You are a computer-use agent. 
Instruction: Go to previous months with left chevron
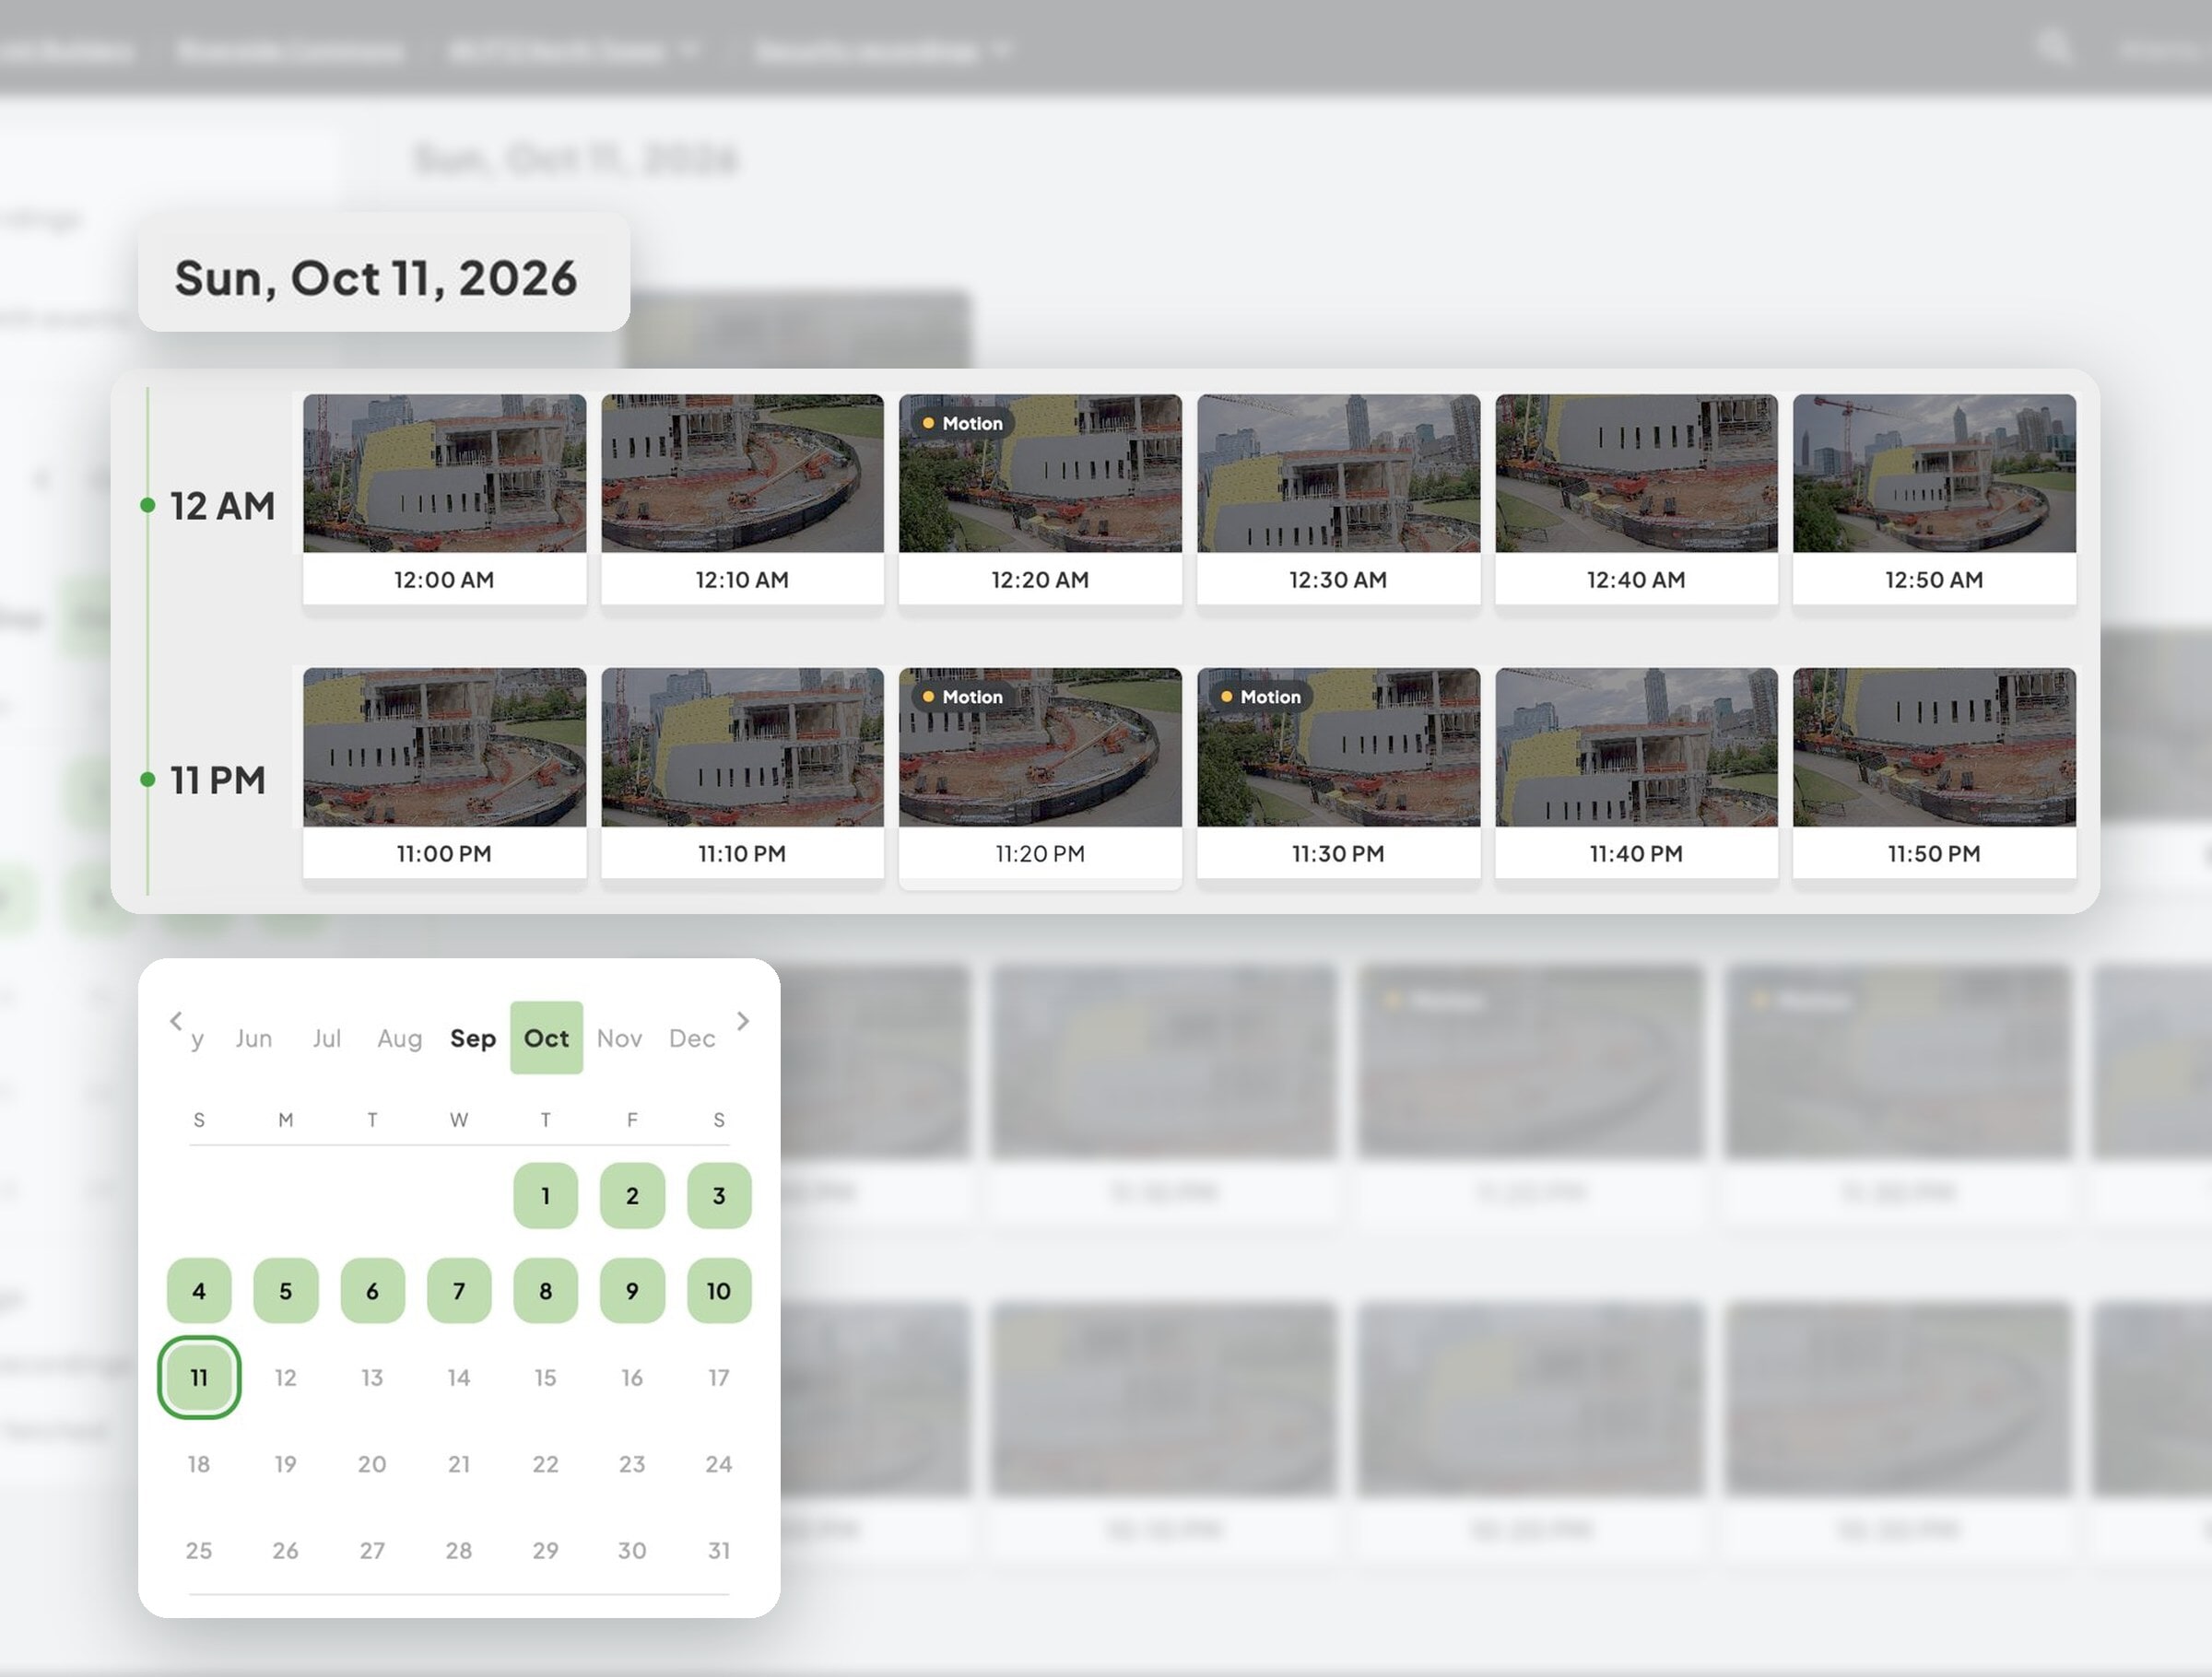coord(176,1021)
